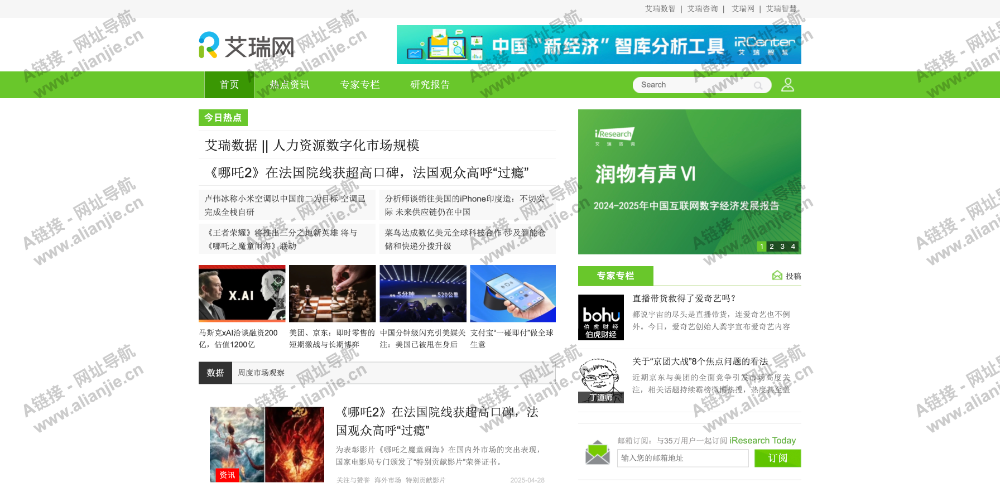Click tag 海外市场
Screen dimensions: 1000x487
click(x=388, y=480)
